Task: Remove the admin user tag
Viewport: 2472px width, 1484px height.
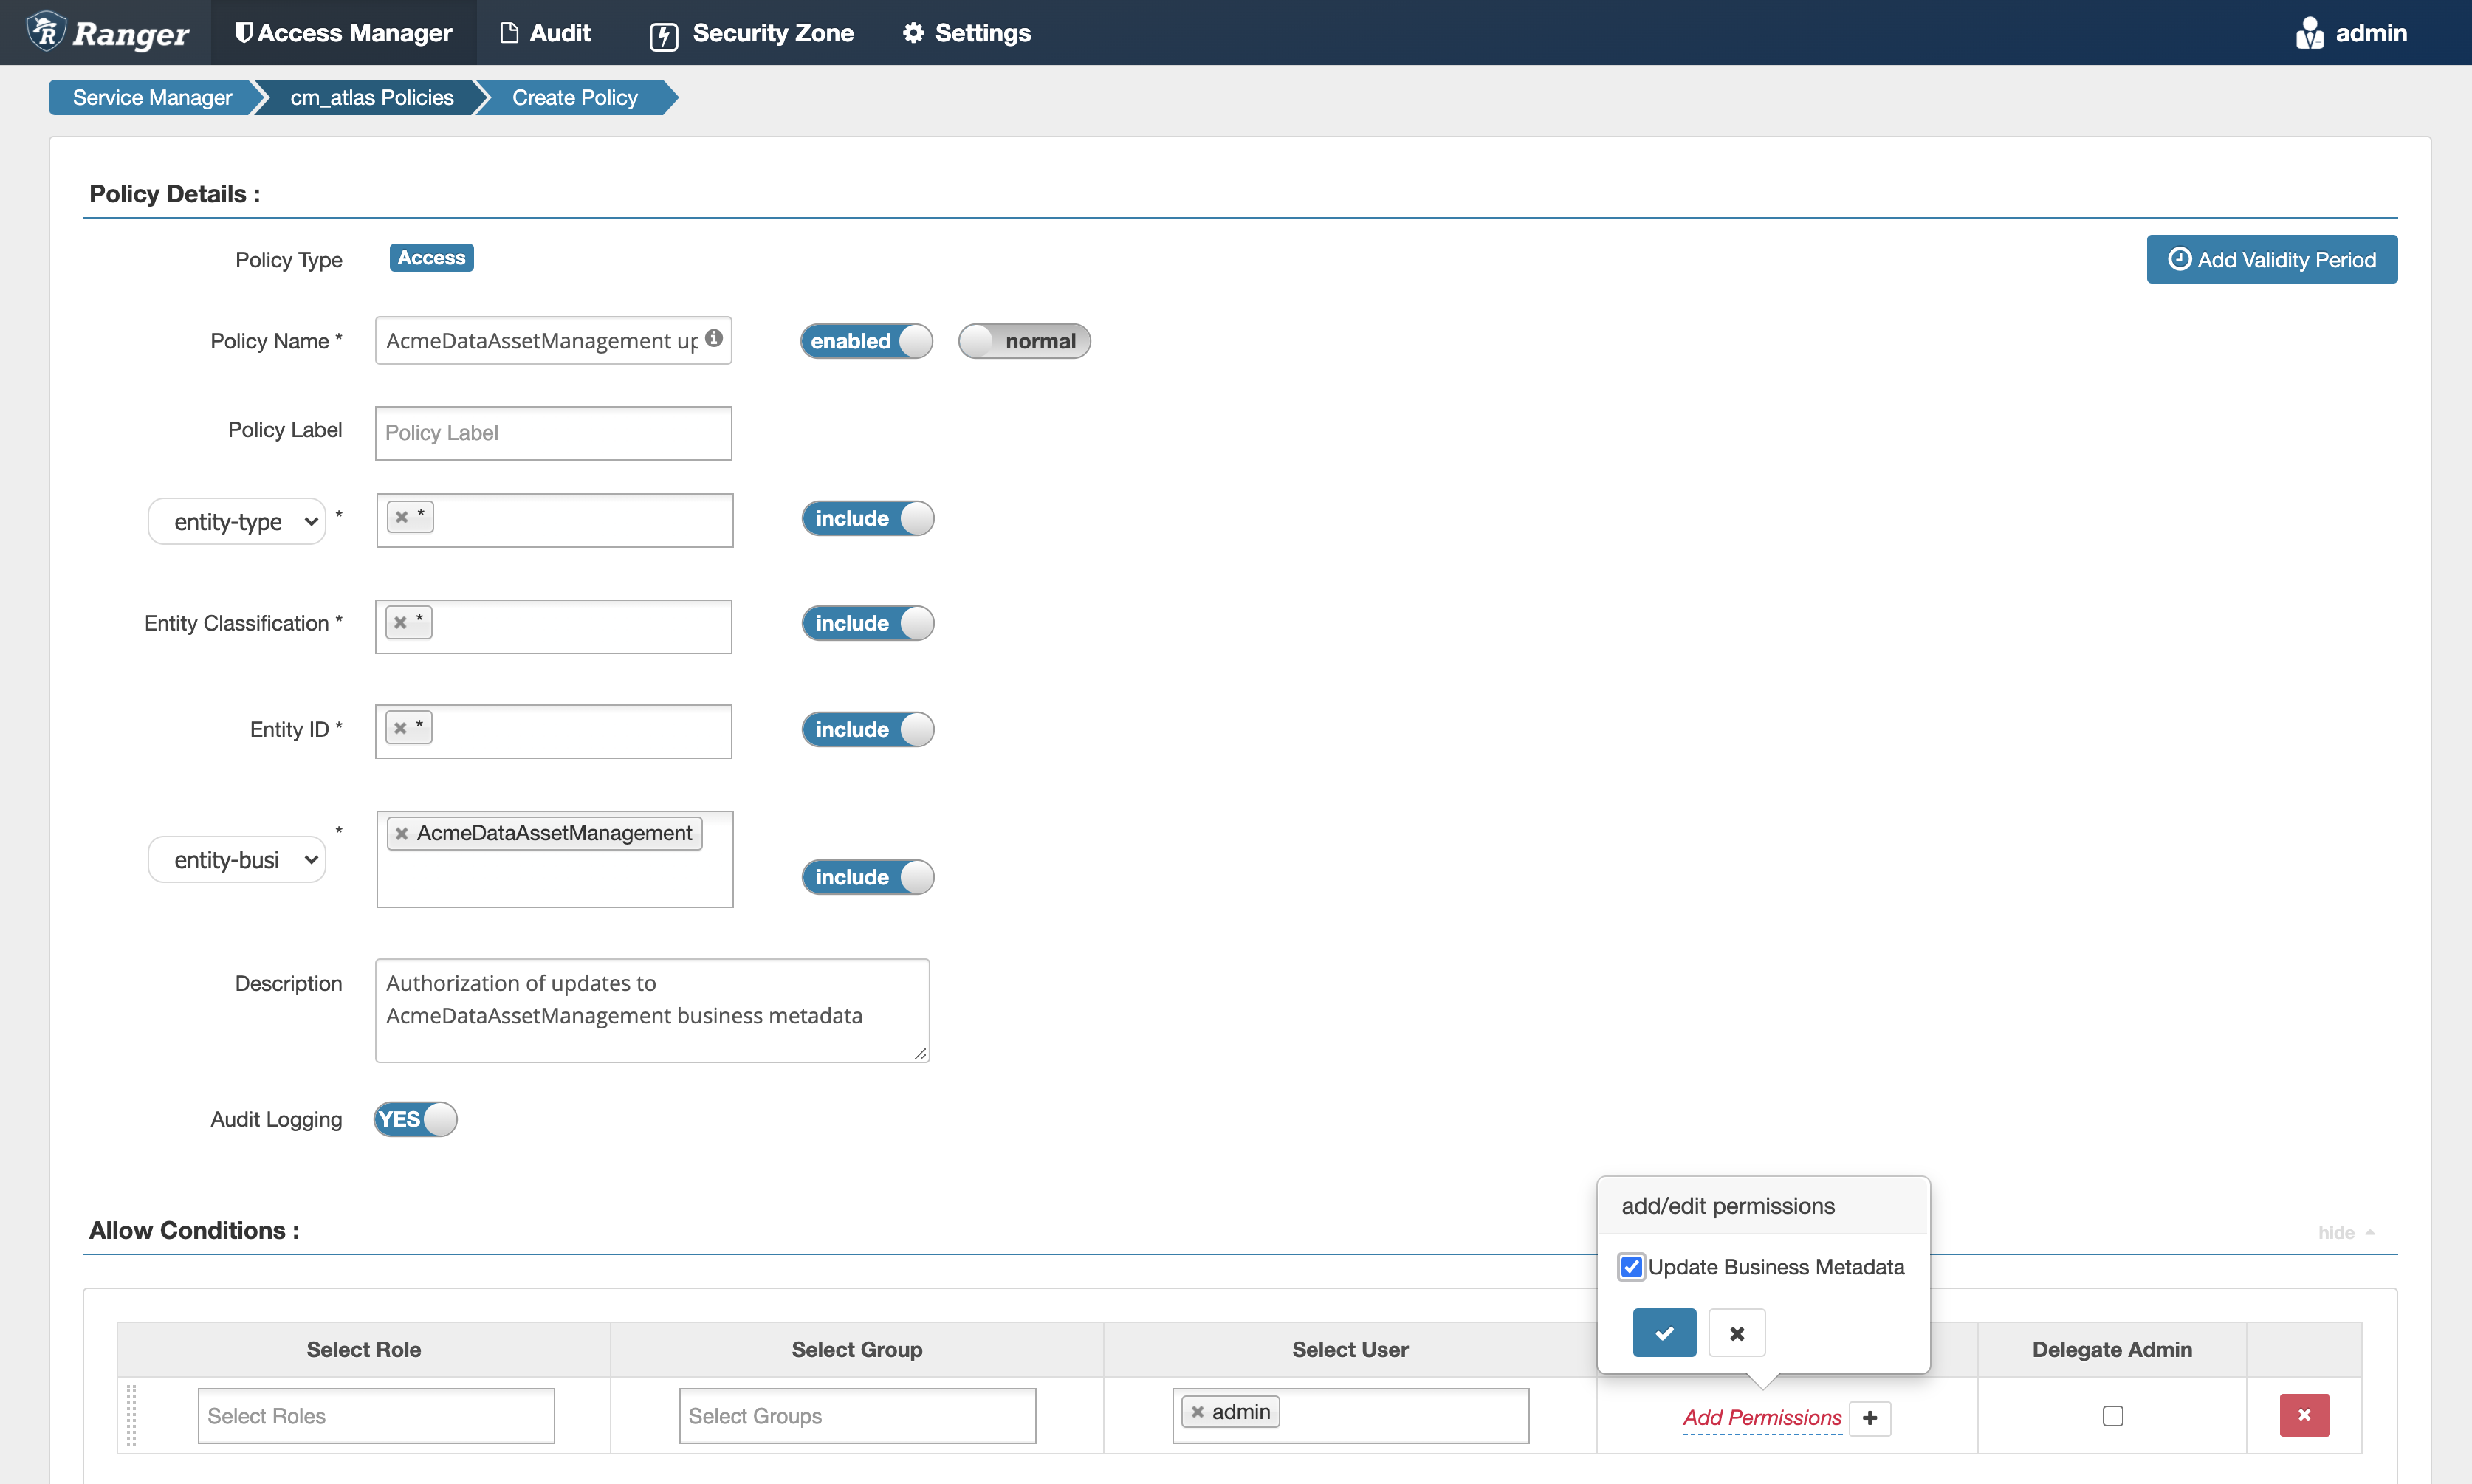Action: 1197,1412
